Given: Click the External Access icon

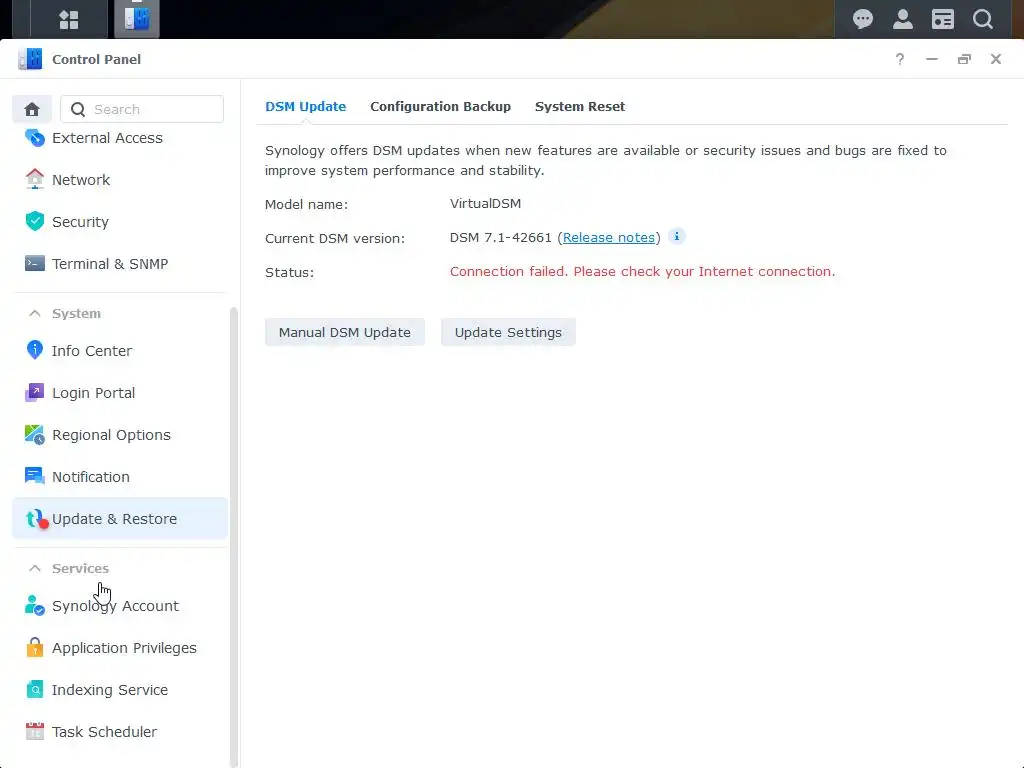Looking at the screenshot, I should 35,138.
